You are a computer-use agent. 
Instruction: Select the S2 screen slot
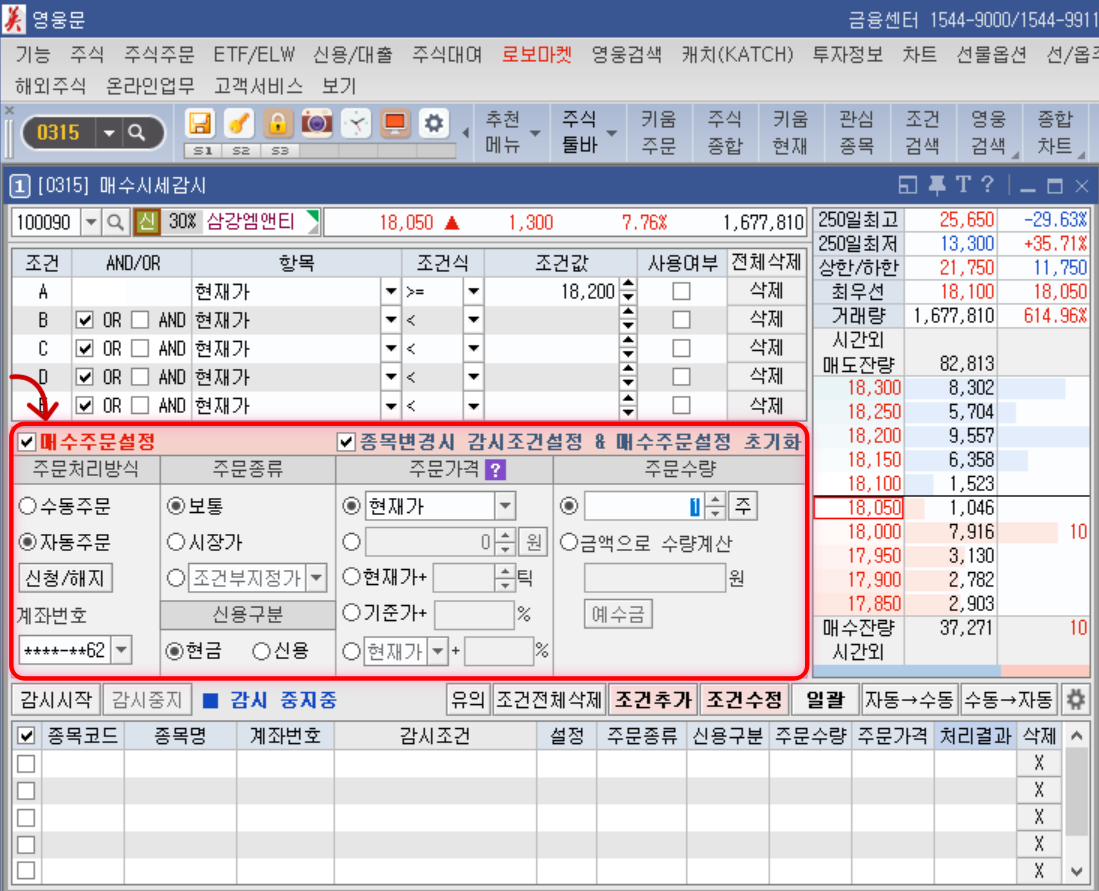(241, 151)
